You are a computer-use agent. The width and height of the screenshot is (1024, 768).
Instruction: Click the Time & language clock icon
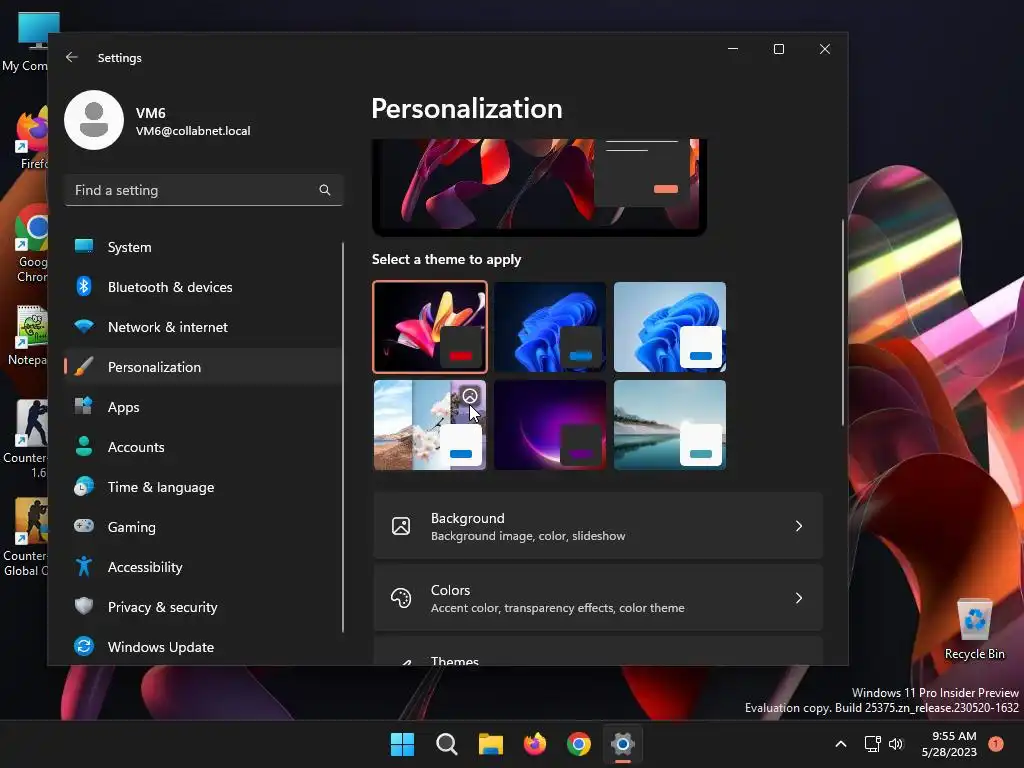[x=84, y=487]
